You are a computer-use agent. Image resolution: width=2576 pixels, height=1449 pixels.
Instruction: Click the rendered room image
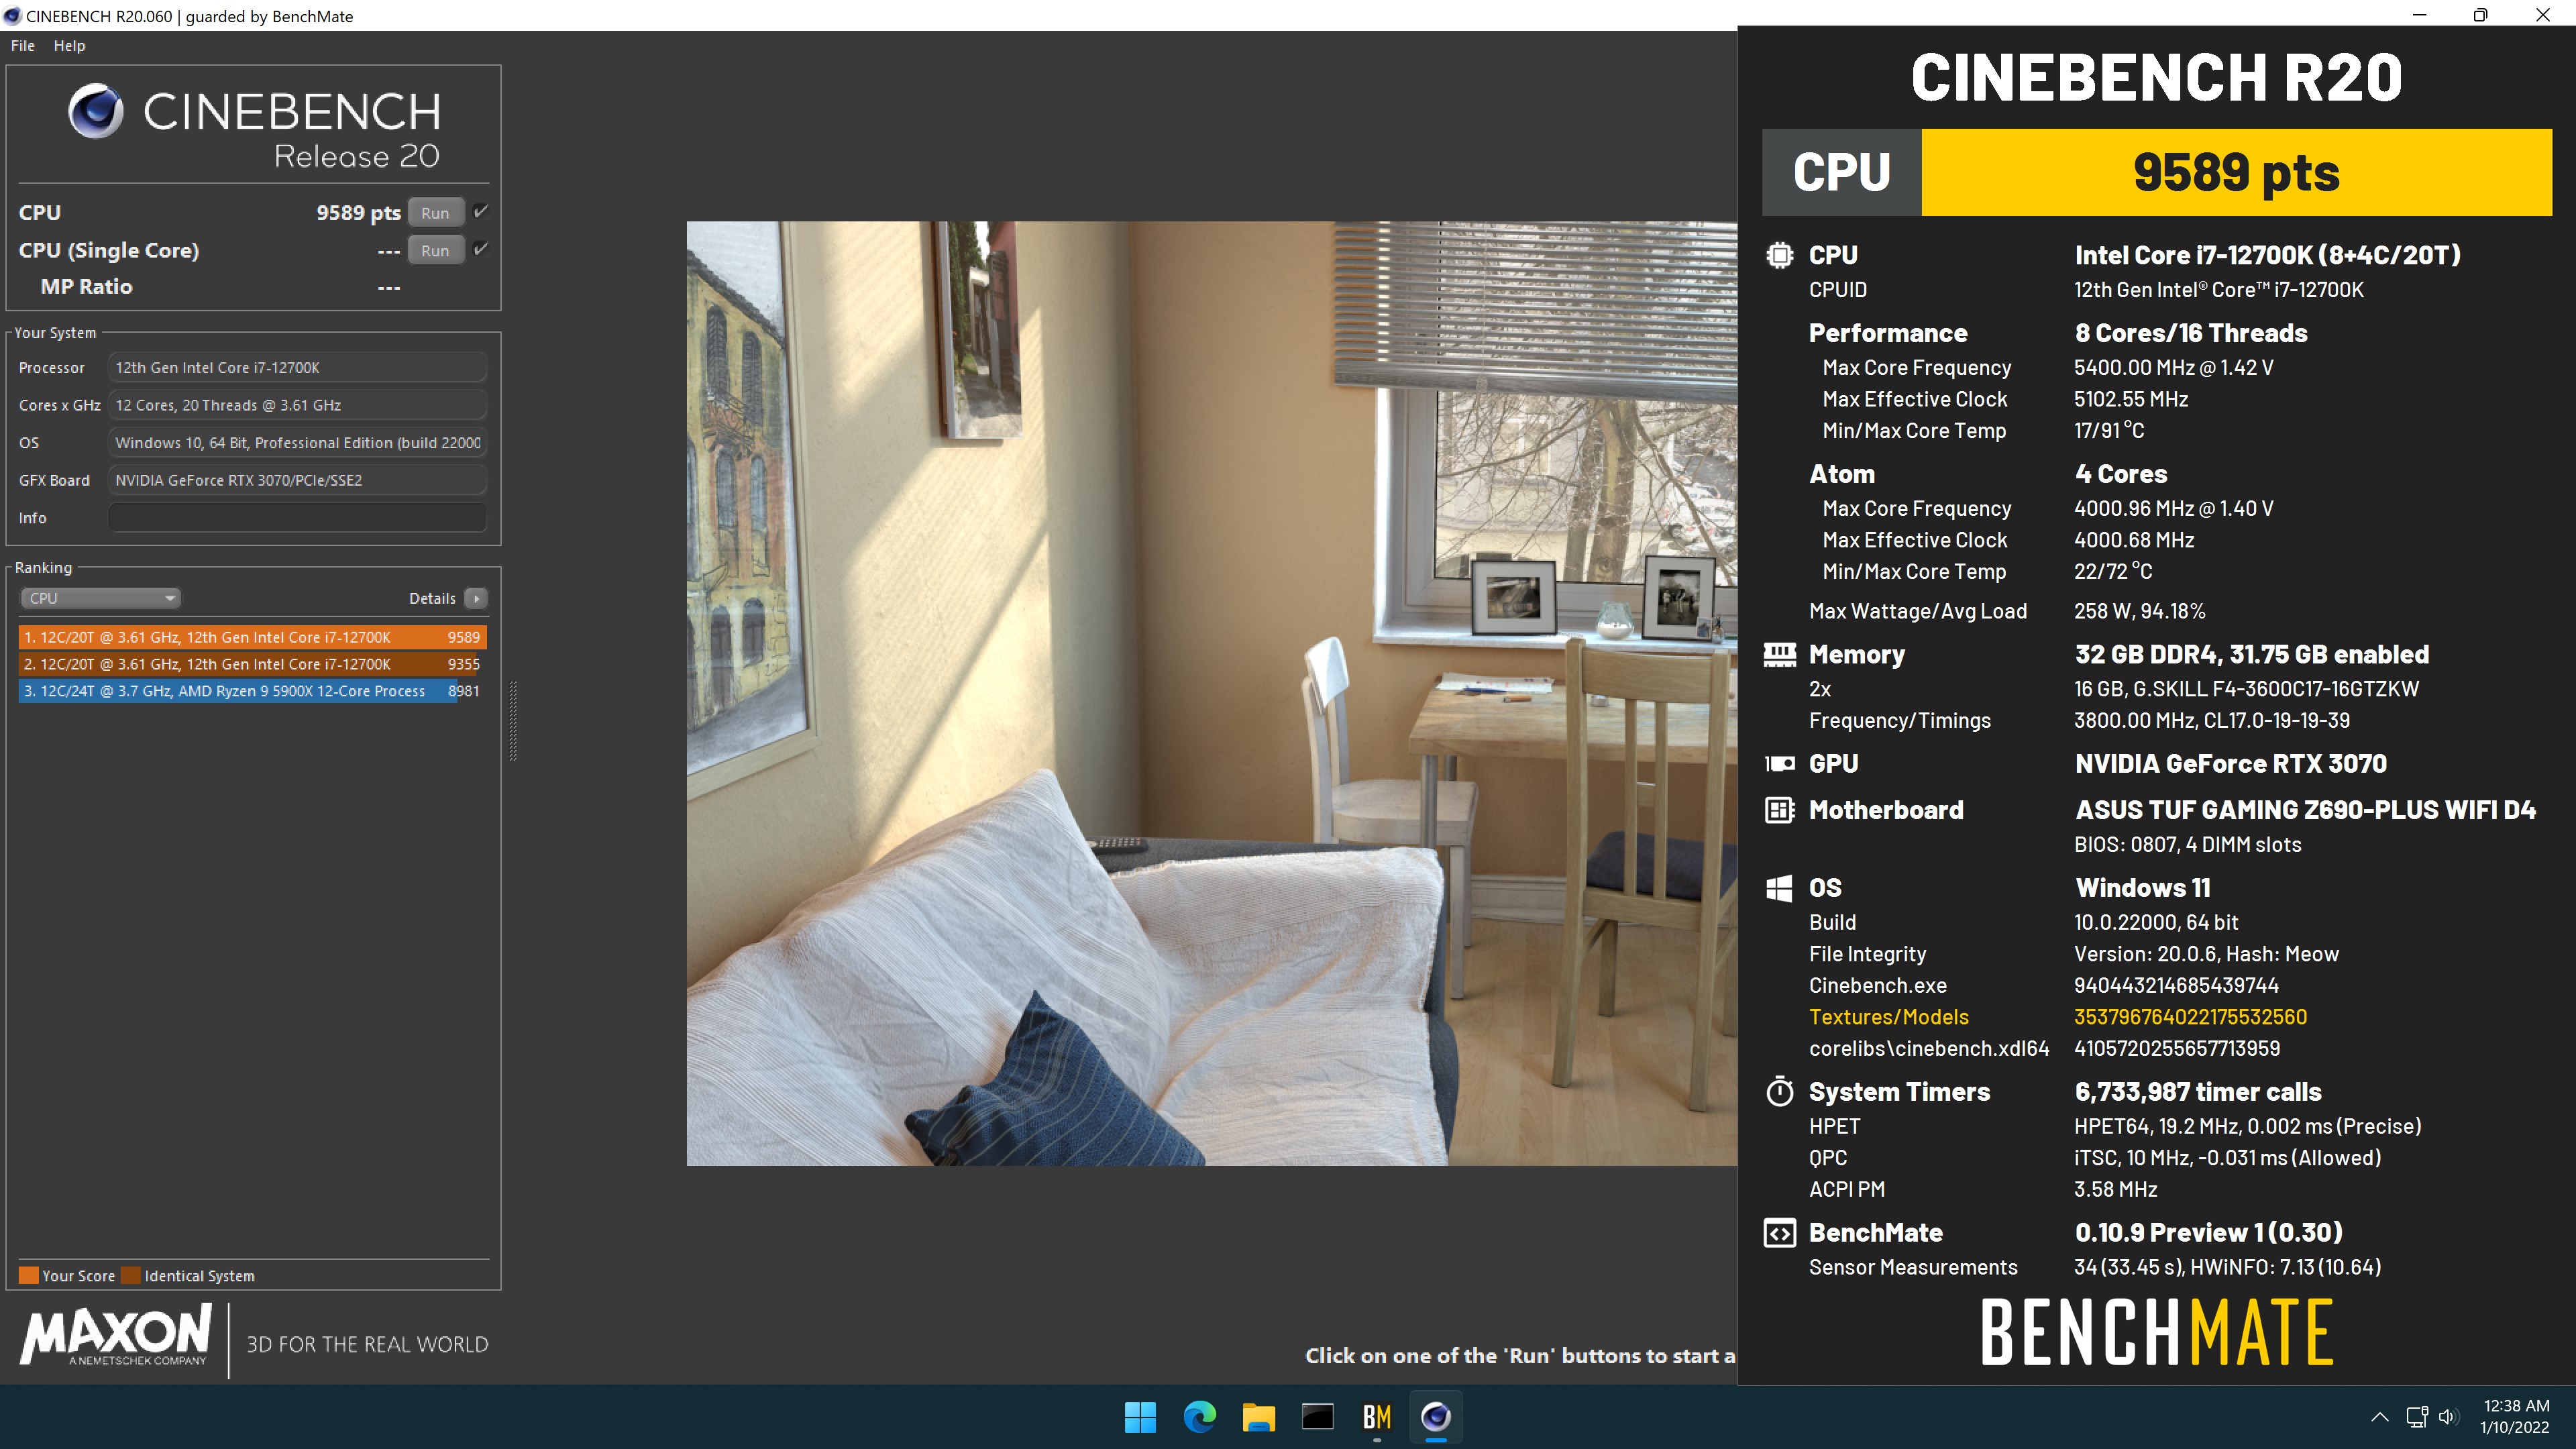[1211, 693]
